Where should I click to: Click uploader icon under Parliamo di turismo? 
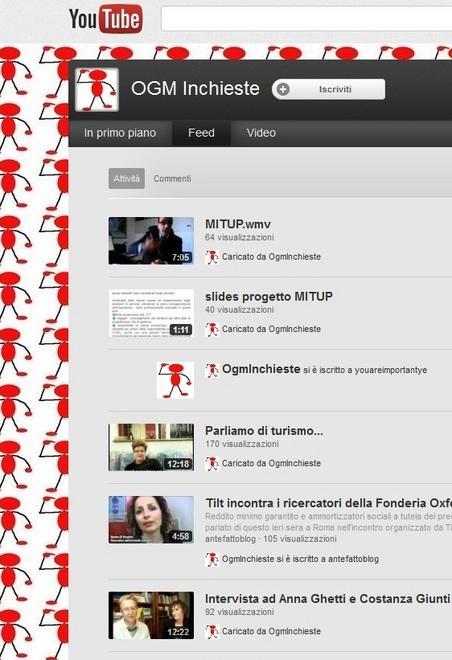pyautogui.click(x=212, y=463)
